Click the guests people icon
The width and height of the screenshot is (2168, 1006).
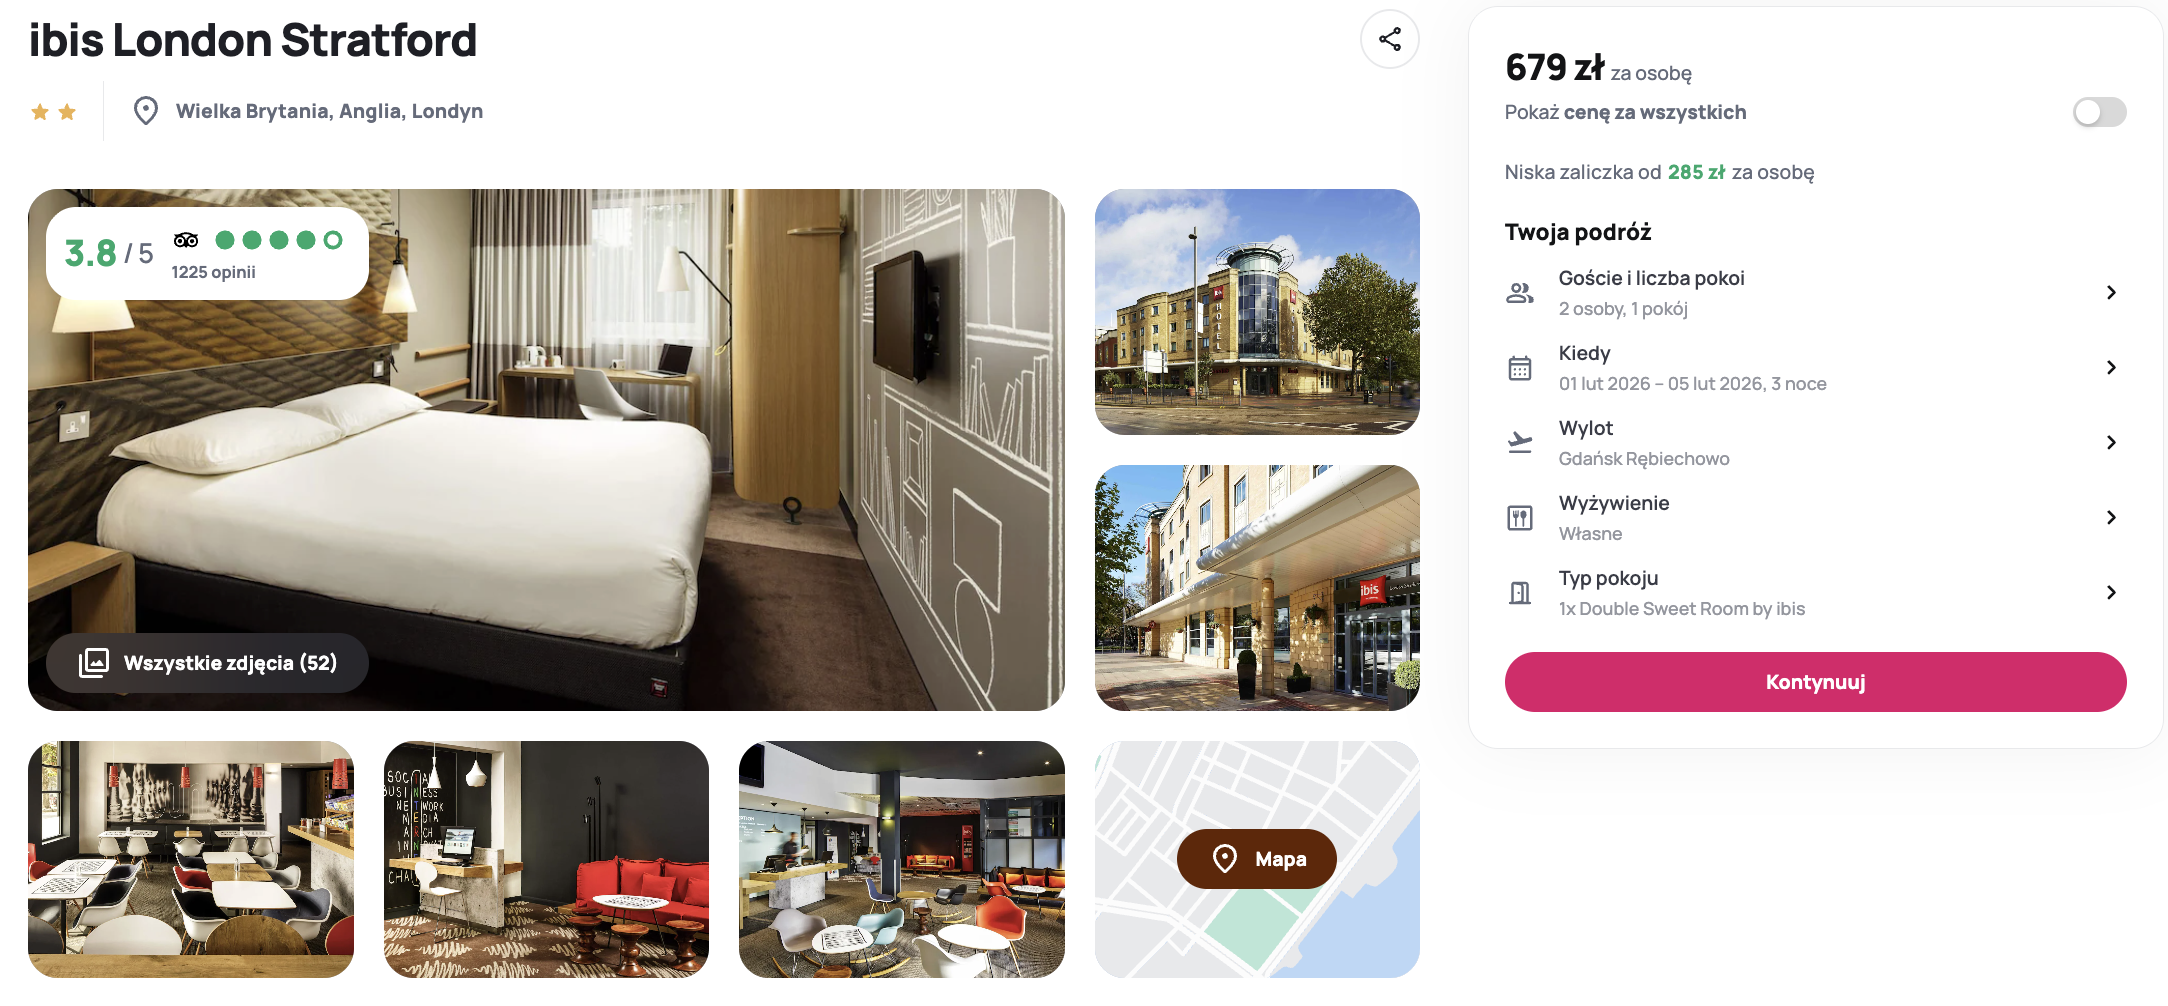point(1520,293)
